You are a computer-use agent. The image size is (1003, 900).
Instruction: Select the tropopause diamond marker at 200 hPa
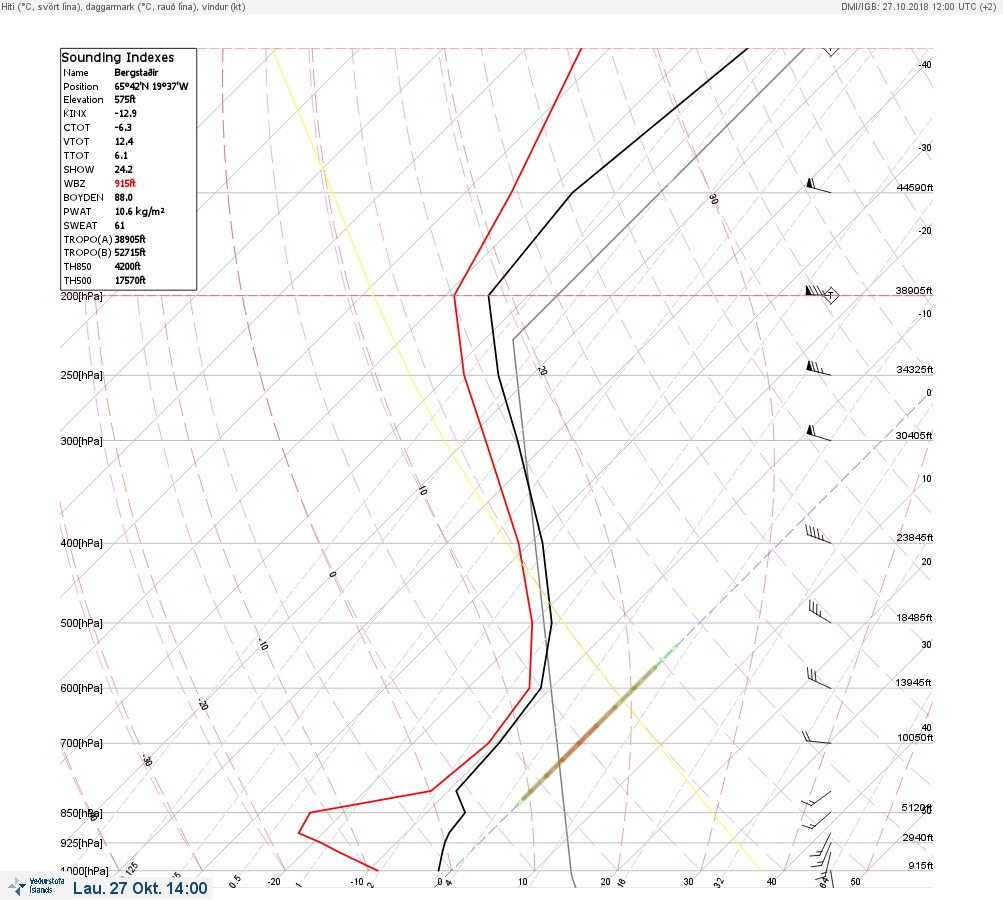coord(830,296)
